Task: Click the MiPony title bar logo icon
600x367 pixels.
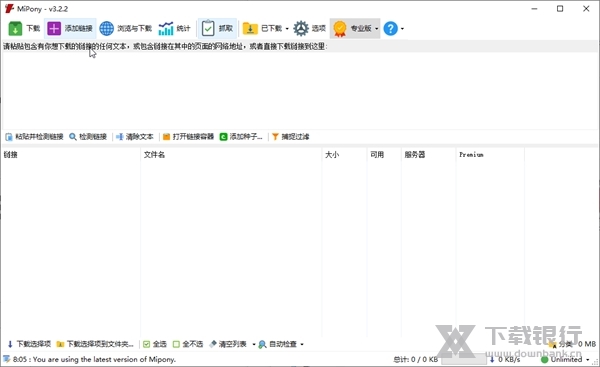Action: click(x=9, y=8)
